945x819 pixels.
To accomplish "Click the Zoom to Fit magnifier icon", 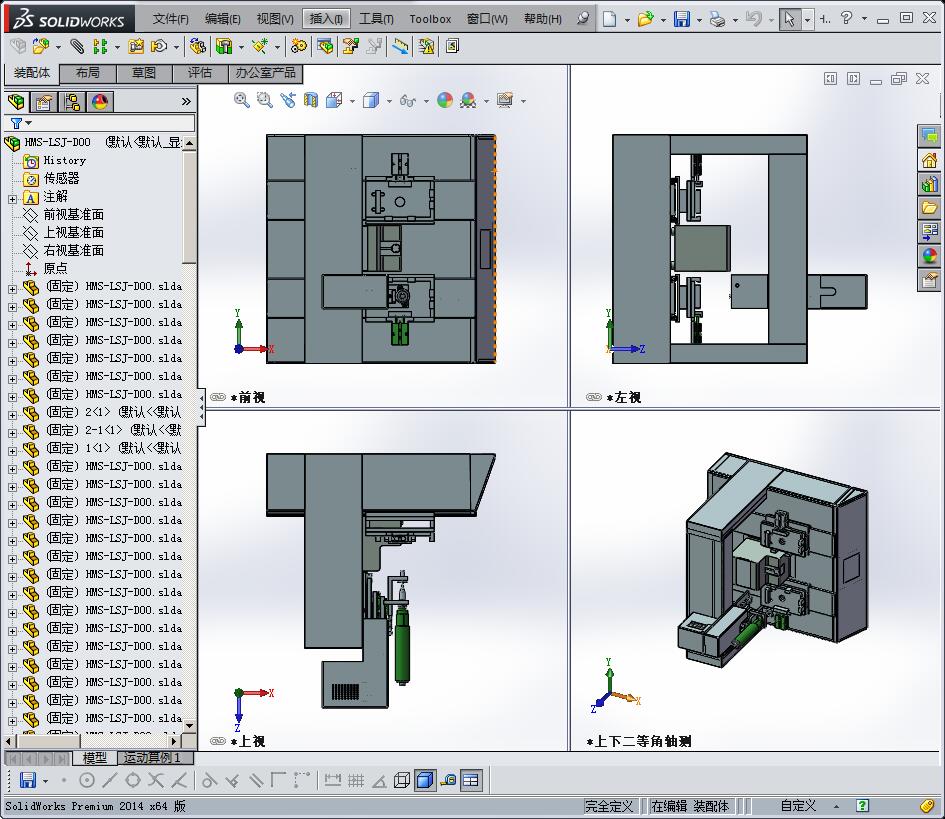I will point(241,99).
